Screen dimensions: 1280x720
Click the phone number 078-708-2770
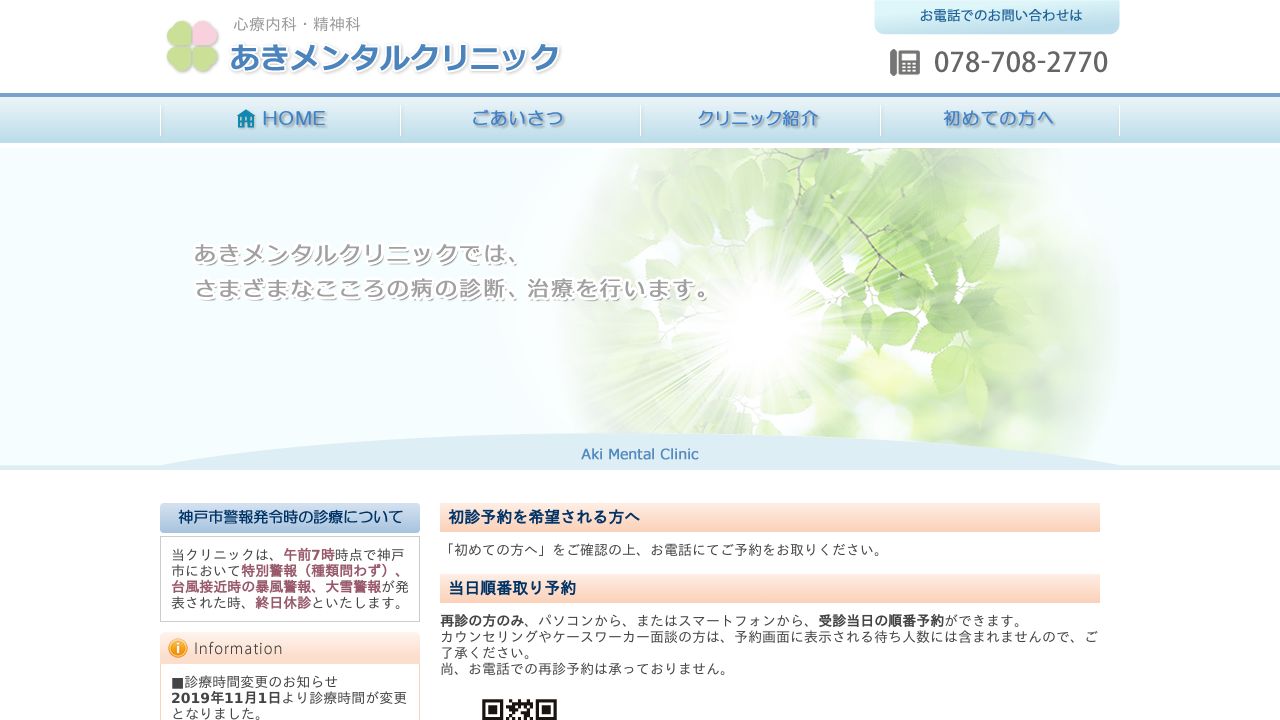pyautogui.click(x=1020, y=62)
